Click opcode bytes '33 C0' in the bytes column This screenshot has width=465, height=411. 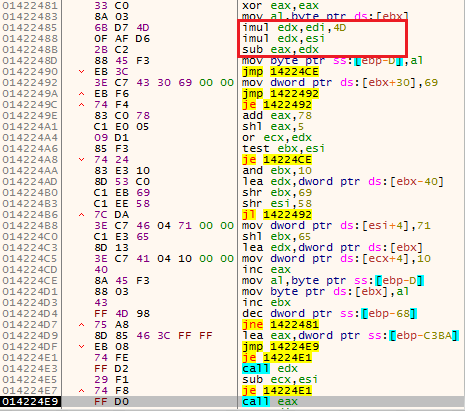point(111,6)
